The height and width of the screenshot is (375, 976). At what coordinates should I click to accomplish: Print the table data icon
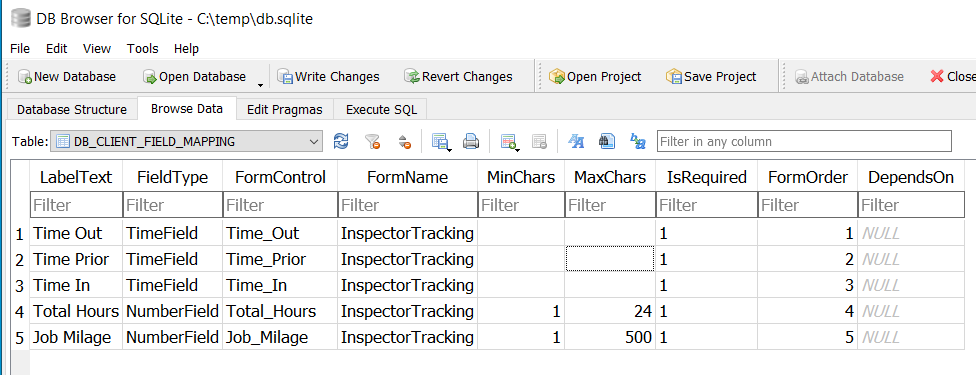pos(471,141)
